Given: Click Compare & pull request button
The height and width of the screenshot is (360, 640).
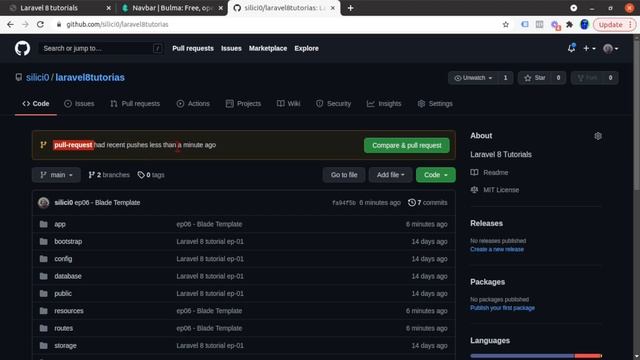Looking at the screenshot, I should pos(407,146).
